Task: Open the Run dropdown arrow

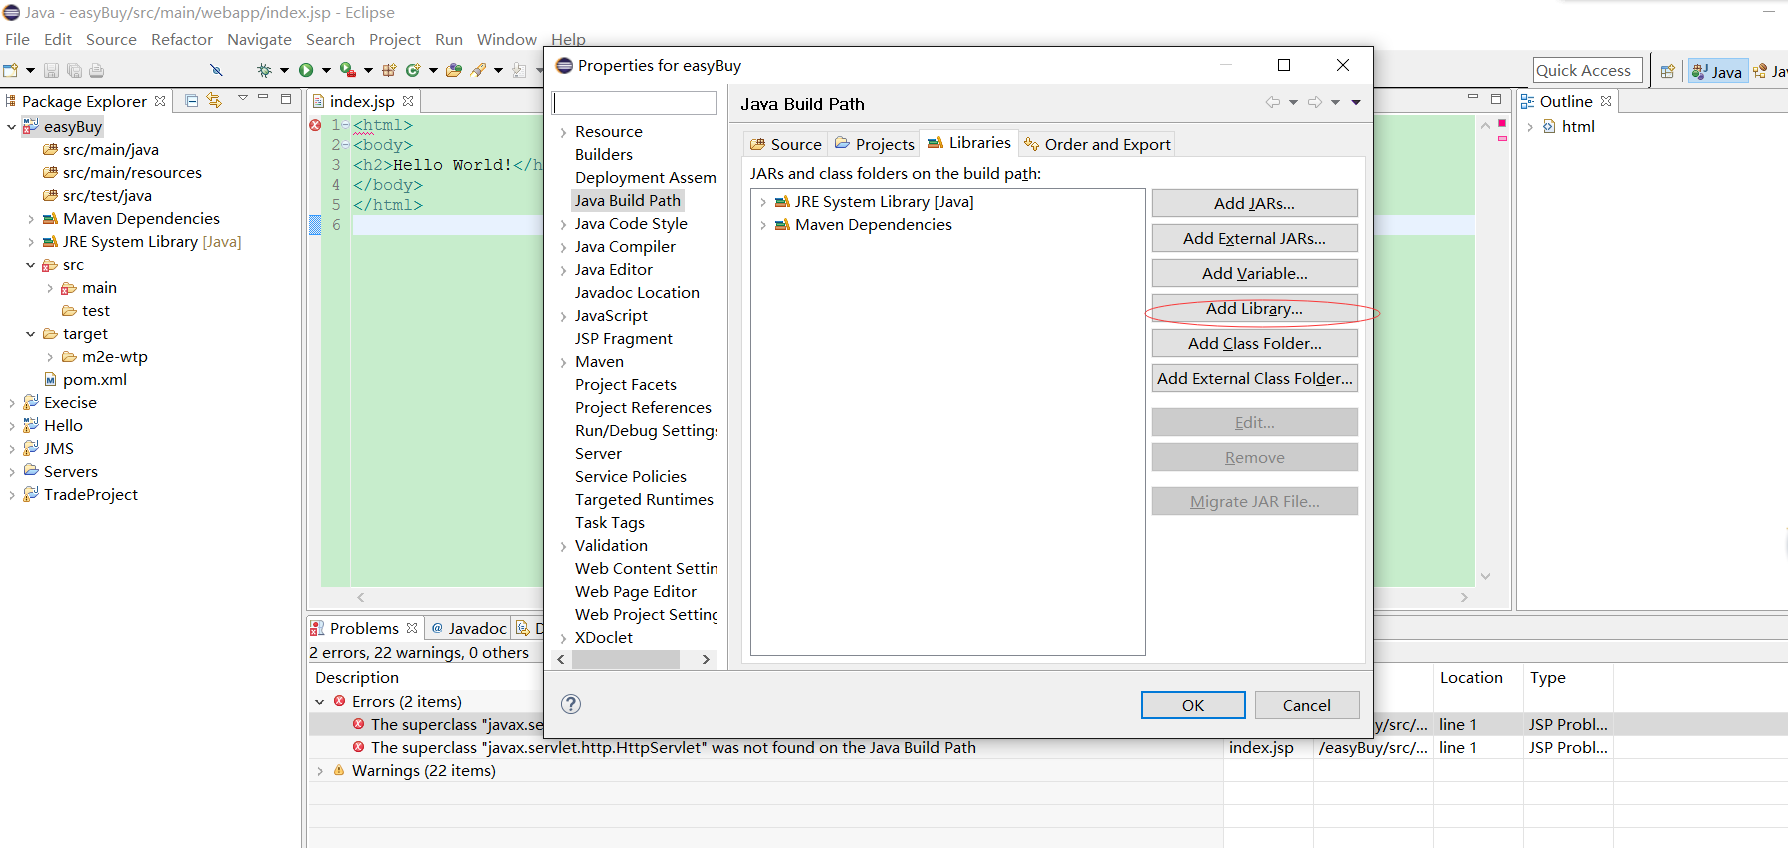Action: (x=326, y=70)
